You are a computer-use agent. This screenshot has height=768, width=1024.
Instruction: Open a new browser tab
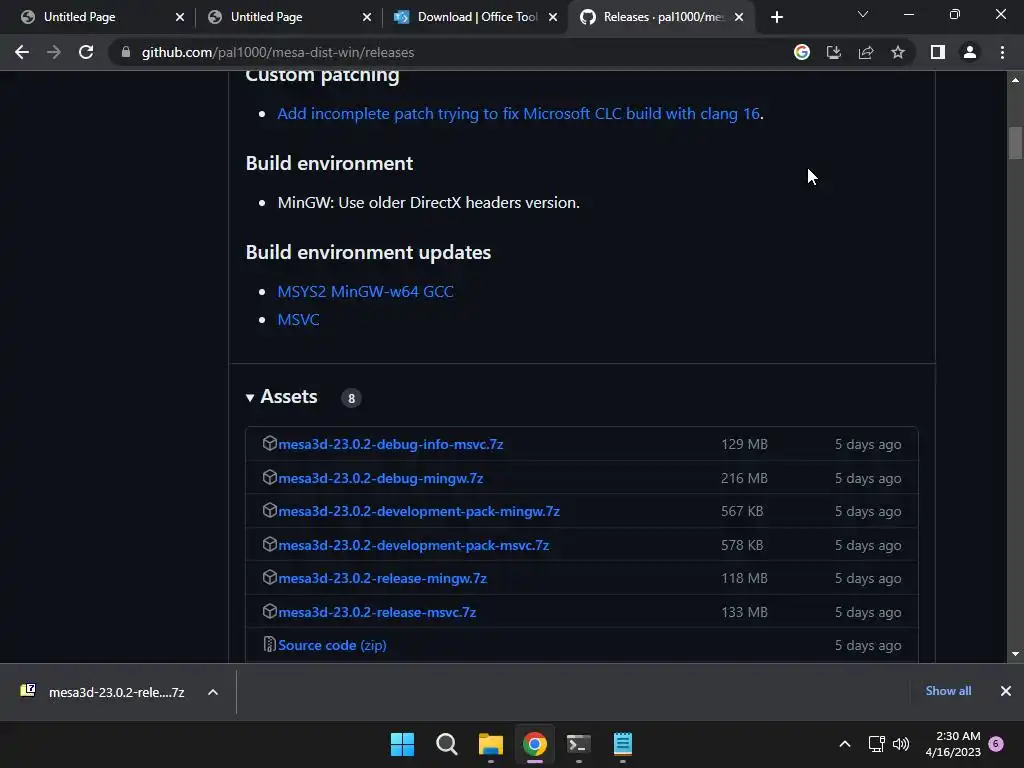(x=776, y=17)
